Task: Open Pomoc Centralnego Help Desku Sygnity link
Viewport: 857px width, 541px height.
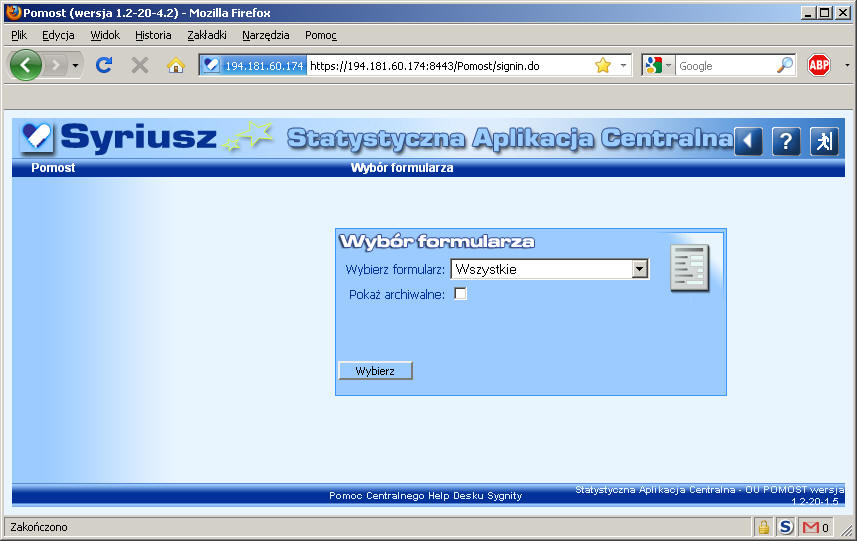Action: 425,496
